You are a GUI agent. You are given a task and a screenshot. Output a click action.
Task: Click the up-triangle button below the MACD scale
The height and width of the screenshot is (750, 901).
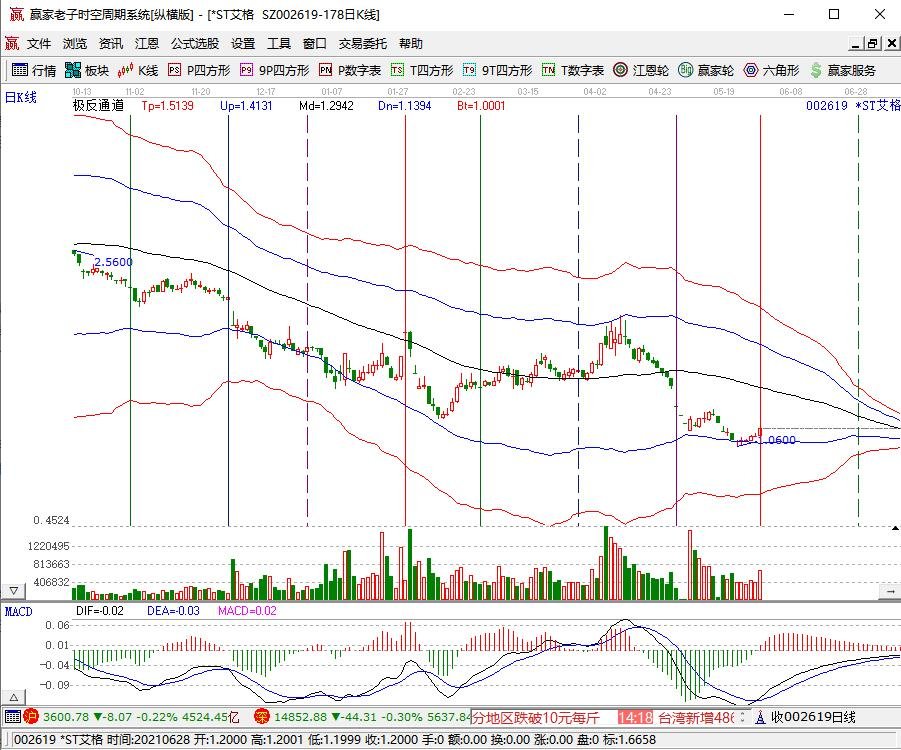[13, 698]
